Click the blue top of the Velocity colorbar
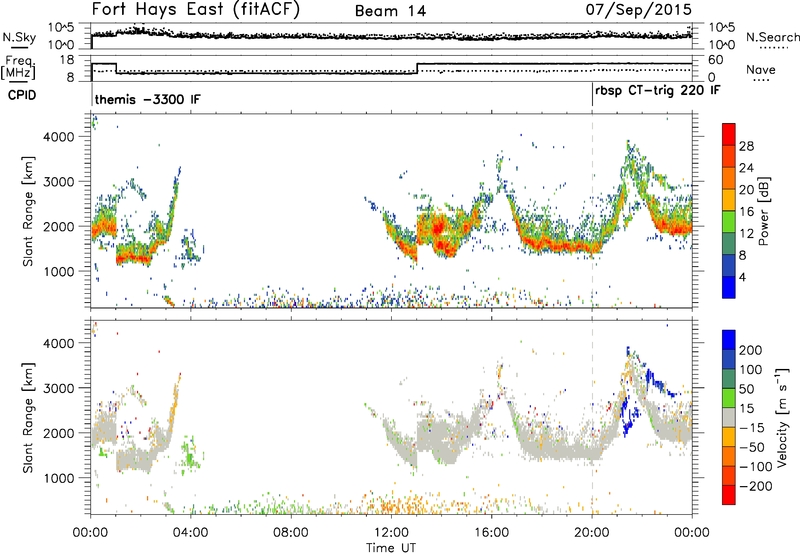Viewport: 800px width, 554px height. pos(729,339)
